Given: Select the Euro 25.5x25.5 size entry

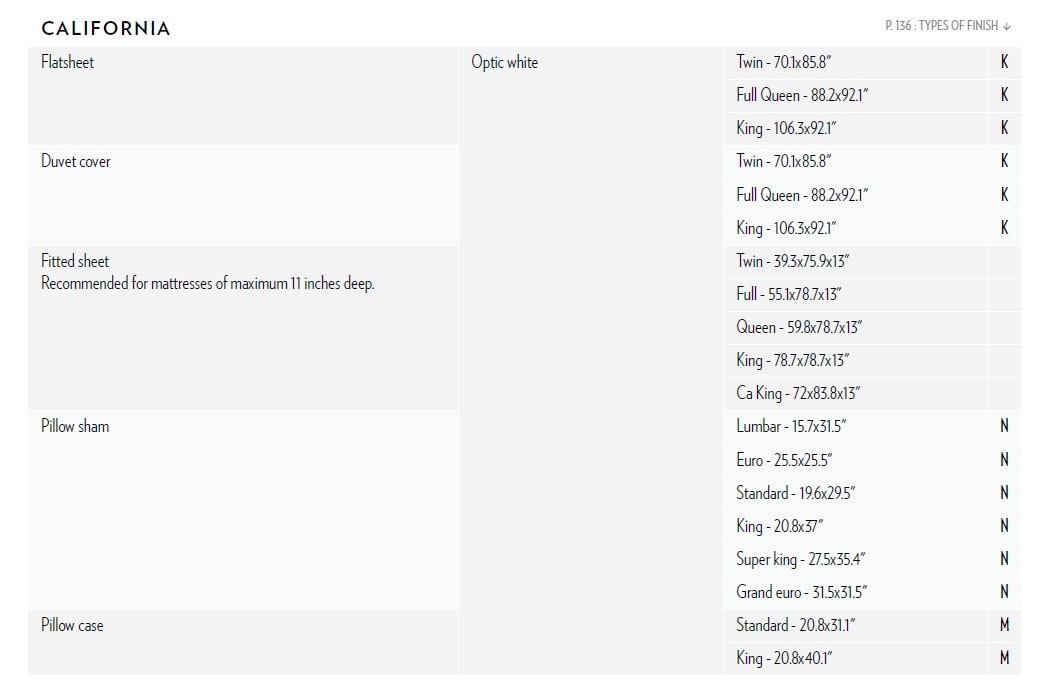Looking at the screenshot, I should 784,460.
